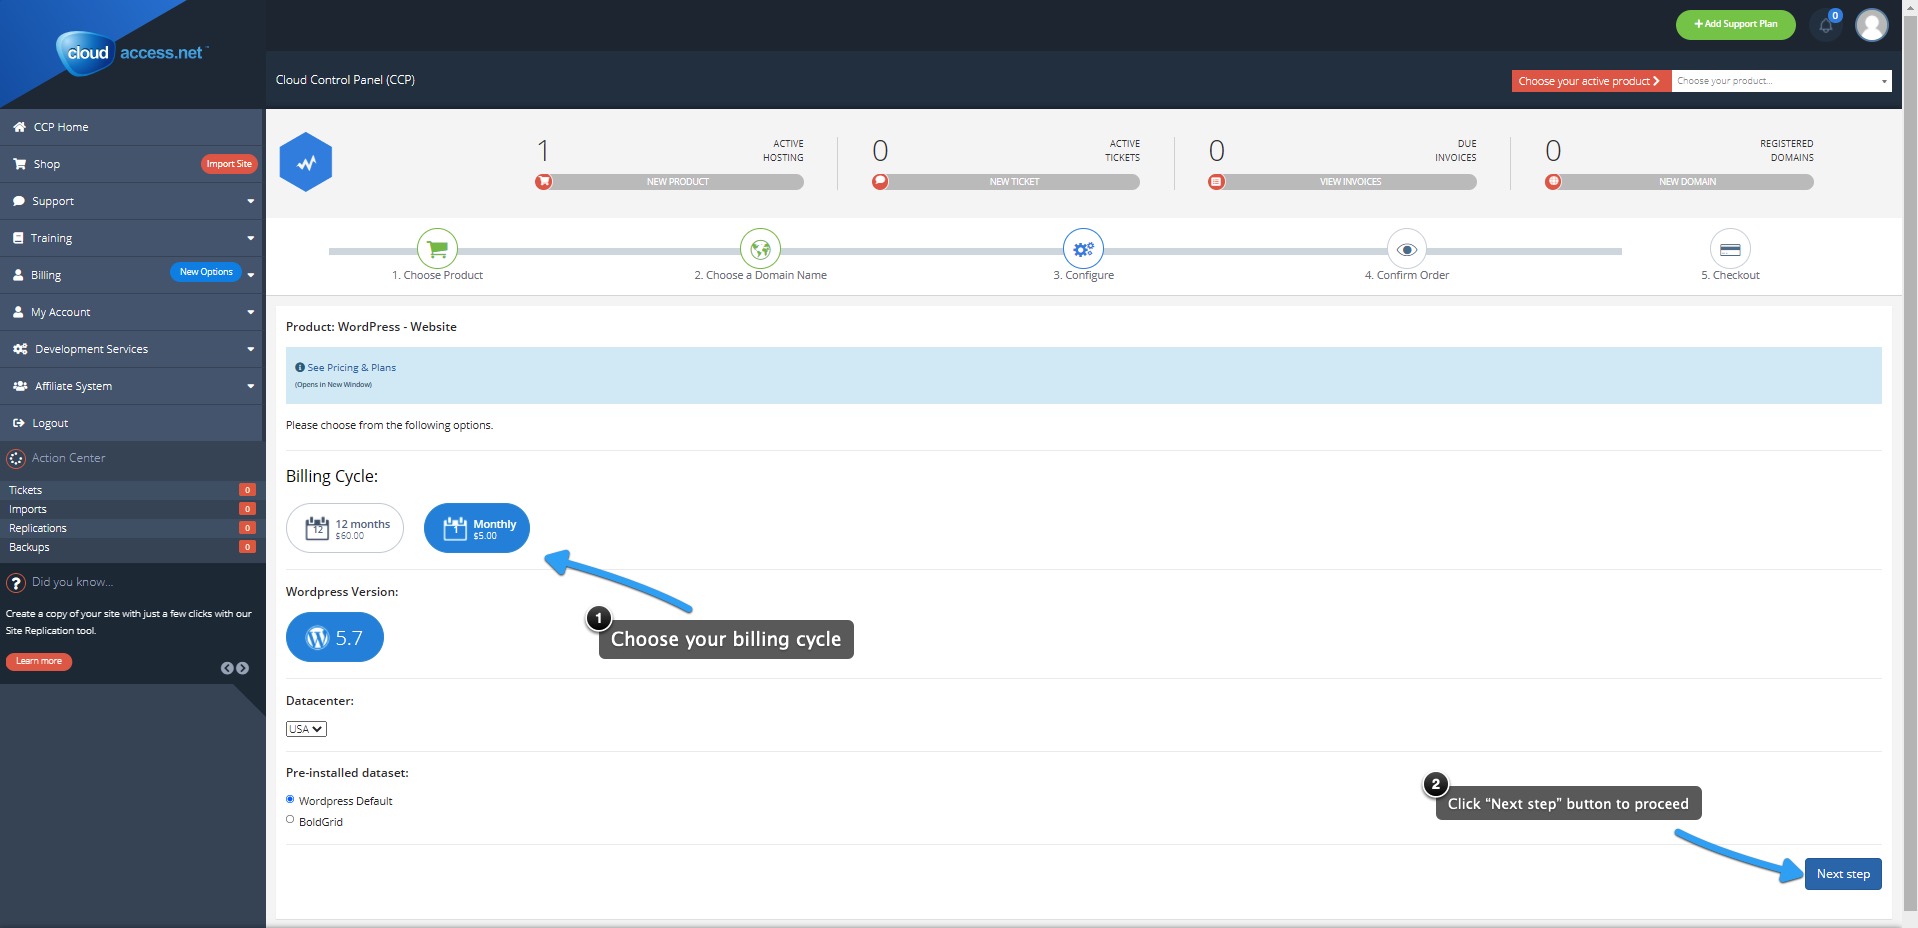Expand the Billing menu arrow
The width and height of the screenshot is (1918, 928).
coord(250,275)
